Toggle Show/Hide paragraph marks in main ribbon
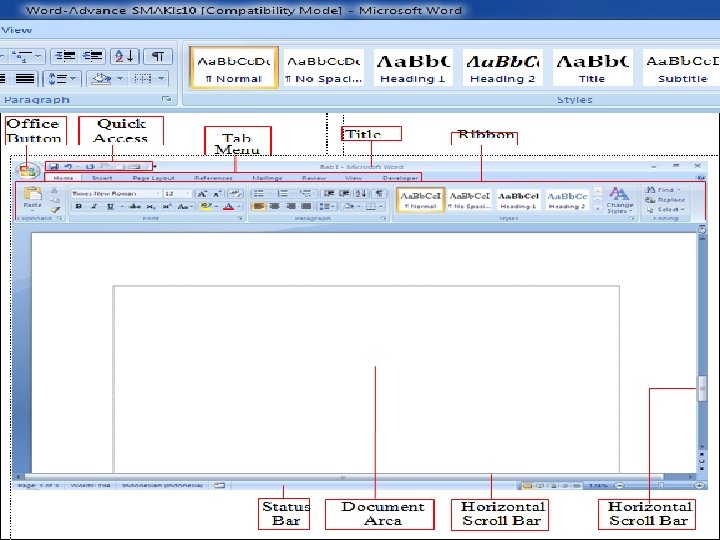Screen dimensions: 720x540 click(158, 56)
